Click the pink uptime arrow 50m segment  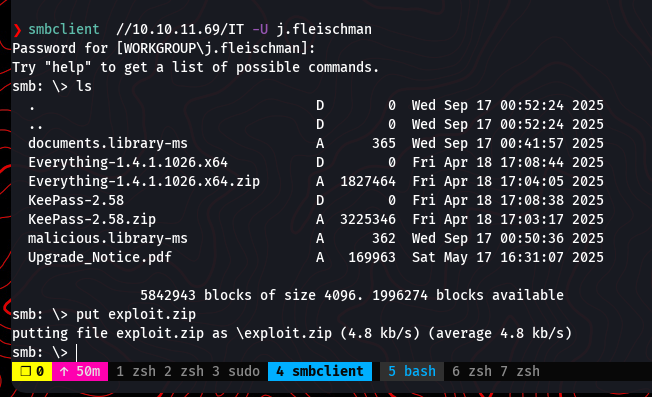click(80, 371)
